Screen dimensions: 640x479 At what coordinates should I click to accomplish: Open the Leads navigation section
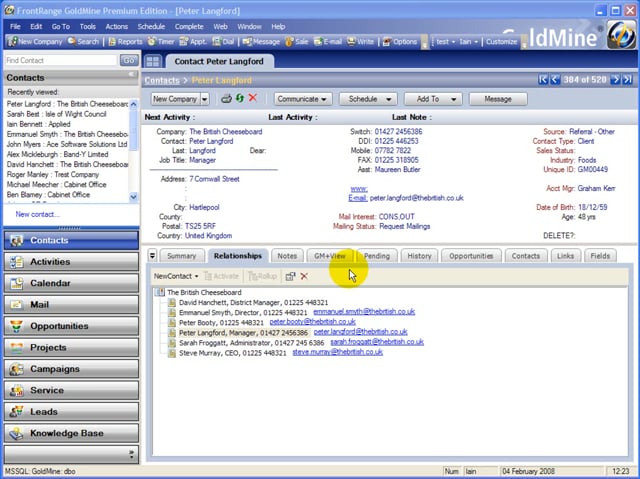[71, 412]
